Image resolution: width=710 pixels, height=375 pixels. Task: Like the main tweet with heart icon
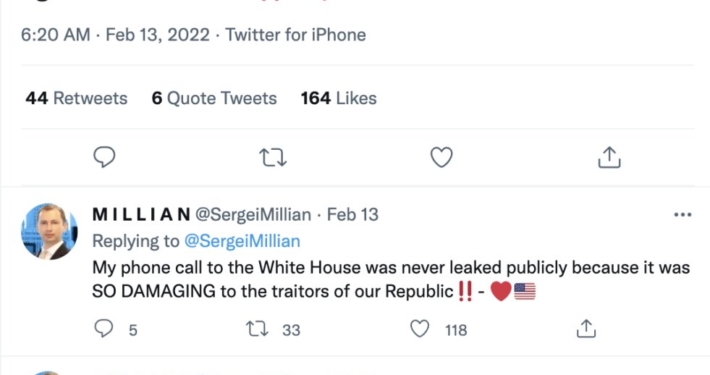pyautogui.click(x=441, y=157)
